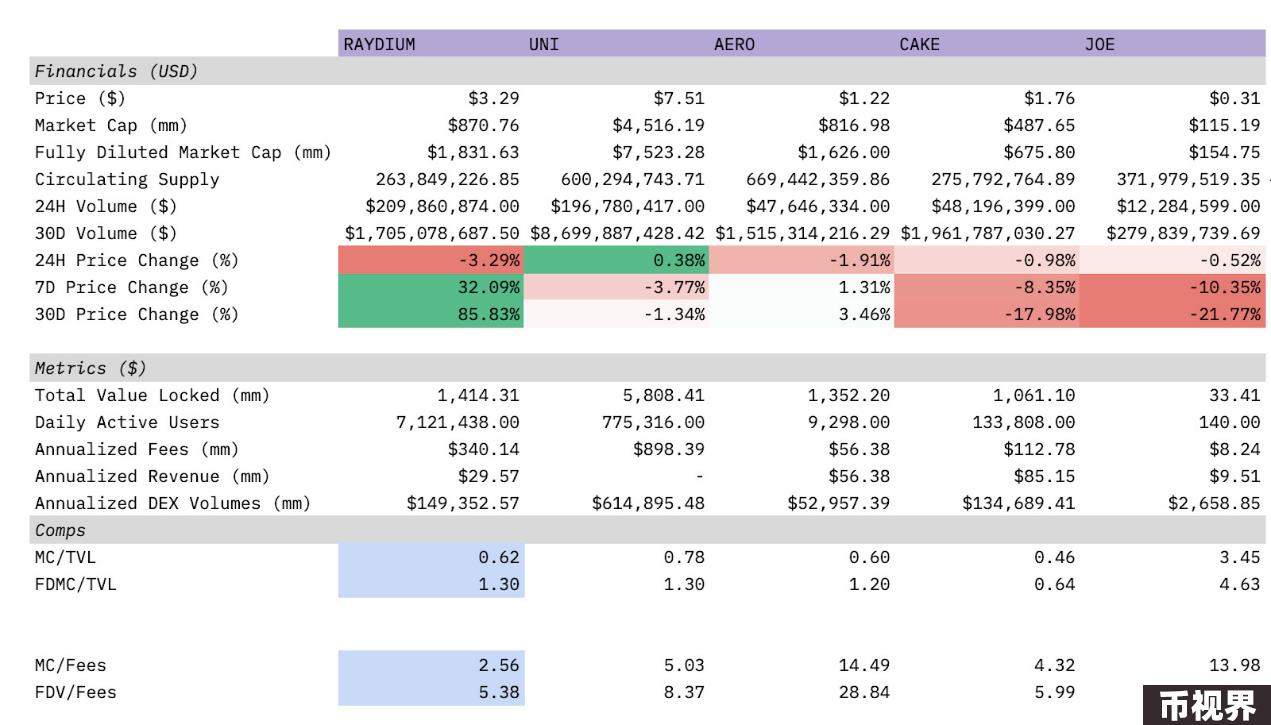1271x725 pixels.
Task: Select AERO's fully diluted cap $1,626.00
Action: point(844,152)
